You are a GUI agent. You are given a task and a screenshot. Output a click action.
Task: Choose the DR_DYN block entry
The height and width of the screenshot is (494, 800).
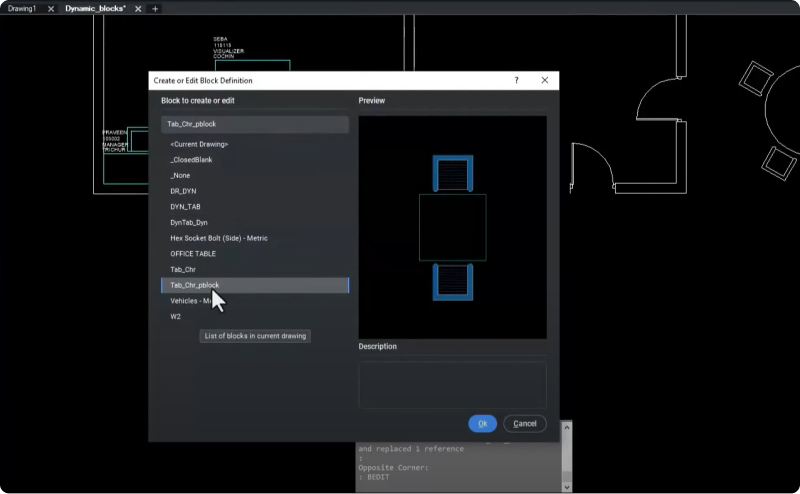[x=184, y=191]
